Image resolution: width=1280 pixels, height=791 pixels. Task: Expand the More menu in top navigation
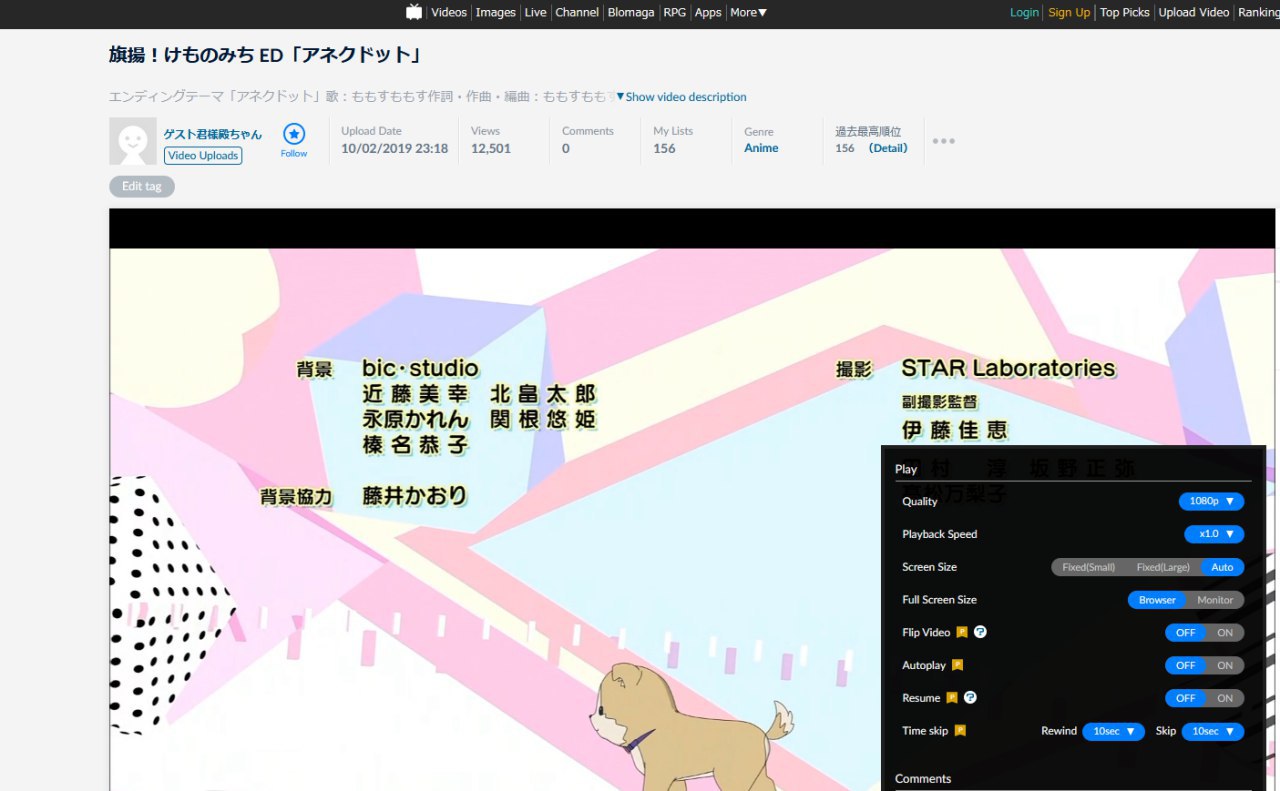[x=748, y=12]
